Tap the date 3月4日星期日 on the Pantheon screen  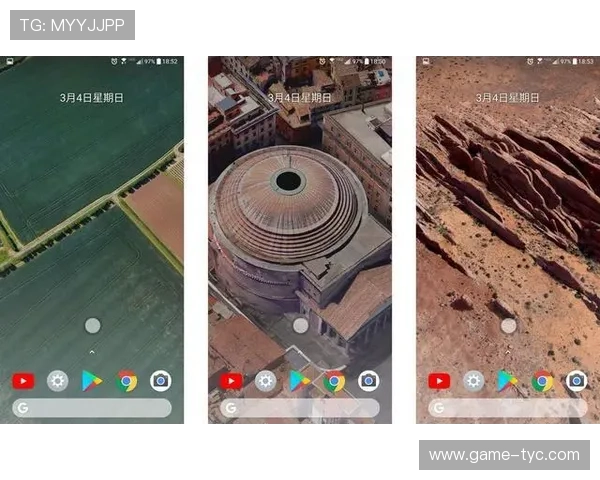(300, 98)
